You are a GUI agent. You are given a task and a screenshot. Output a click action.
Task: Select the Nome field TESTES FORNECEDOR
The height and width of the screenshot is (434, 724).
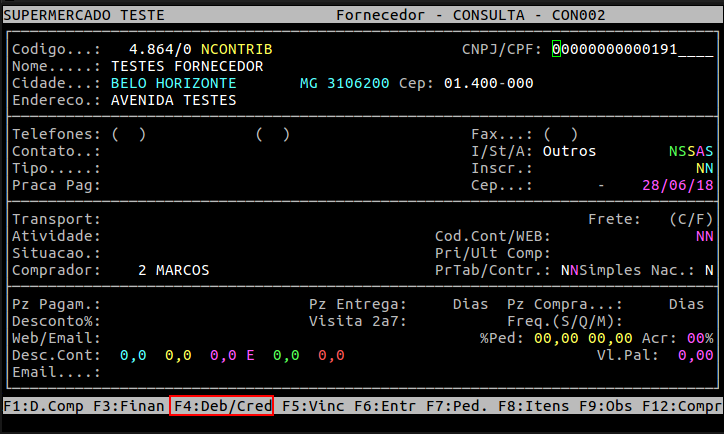187,66
